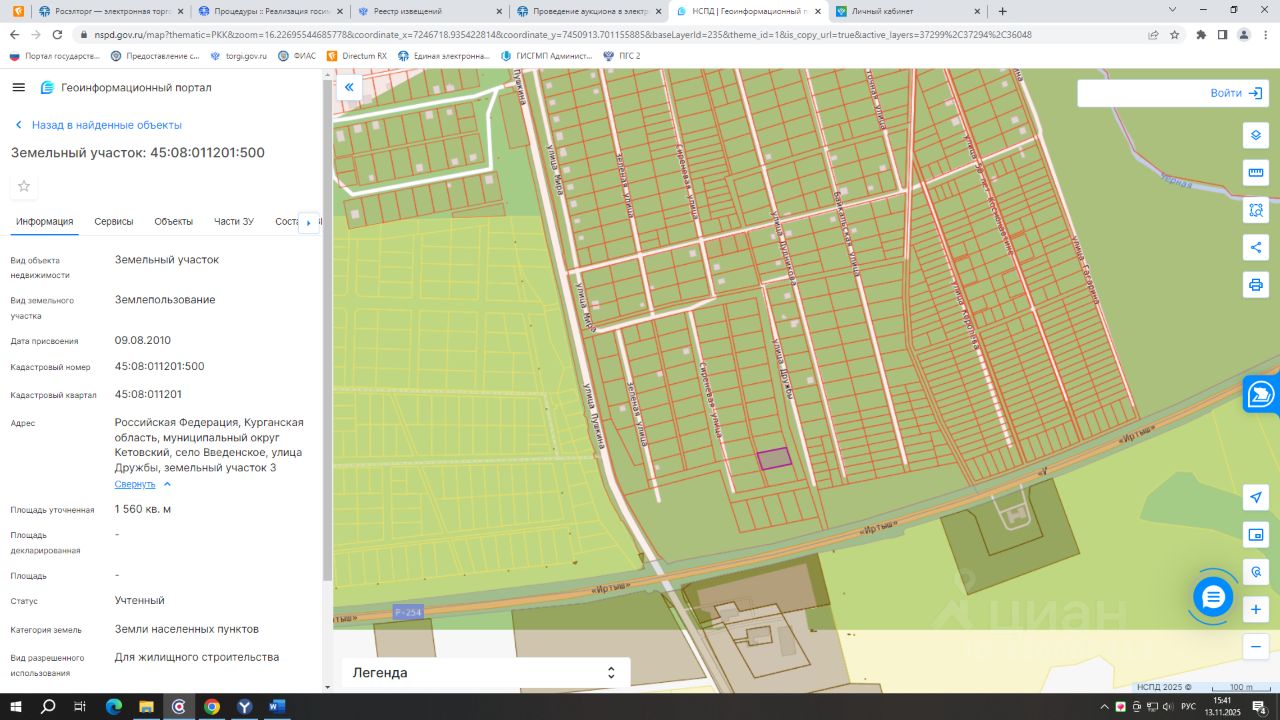The width and height of the screenshot is (1280, 720).
Task: Open the Объекты tab
Action: [174, 222]
